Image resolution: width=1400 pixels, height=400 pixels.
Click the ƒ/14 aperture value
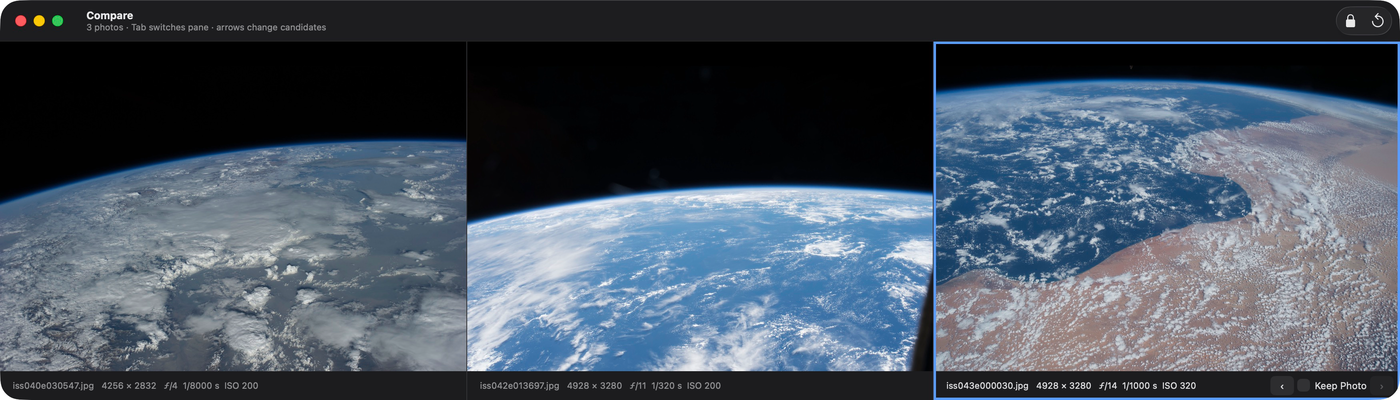1108,386
